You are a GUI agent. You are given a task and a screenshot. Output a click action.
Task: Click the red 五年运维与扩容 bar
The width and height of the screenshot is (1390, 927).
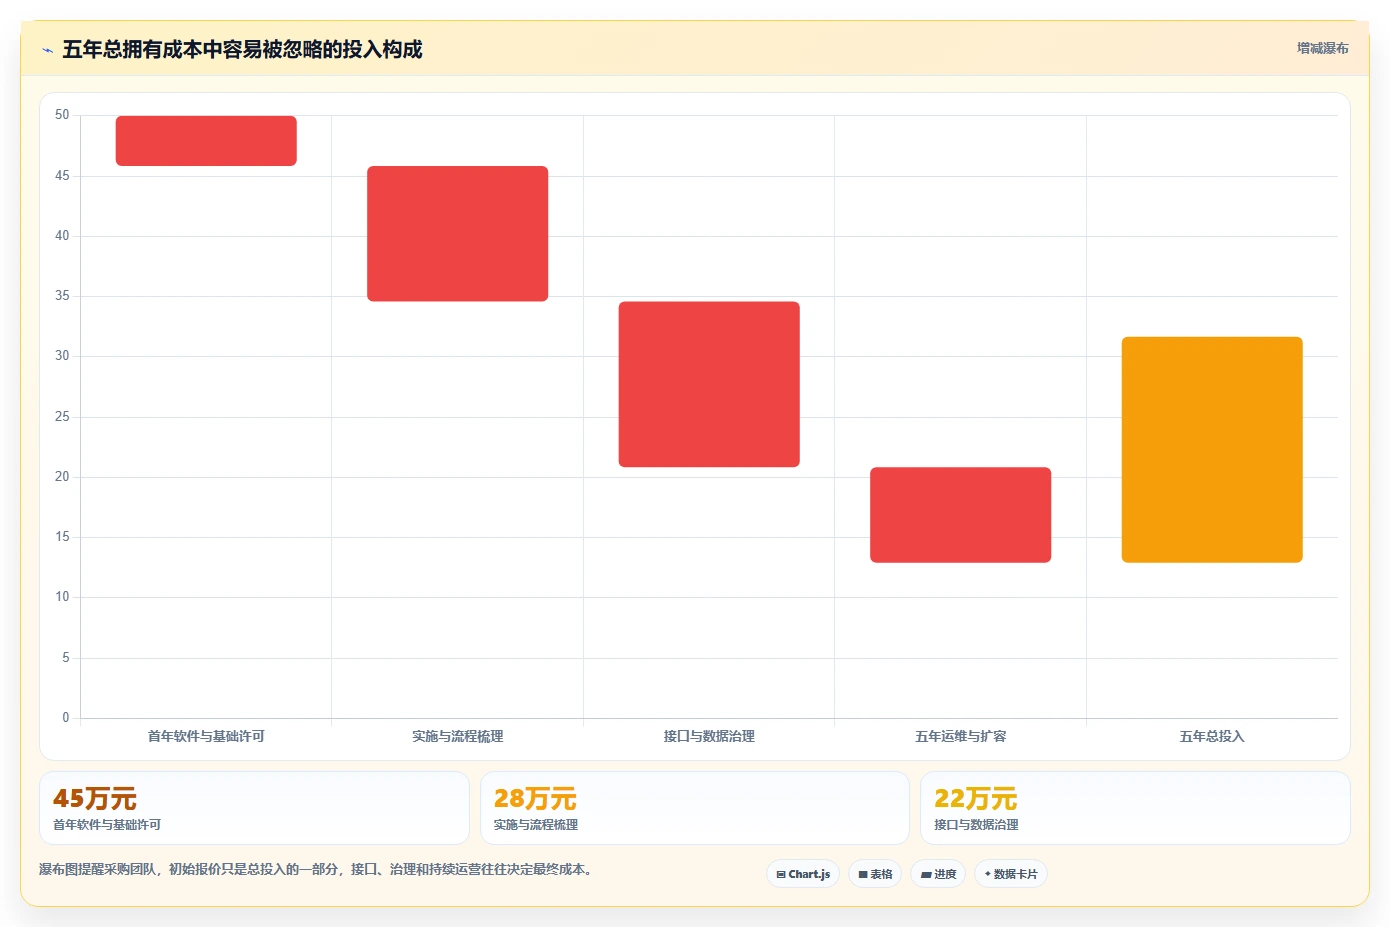click(x=961, y=515)
